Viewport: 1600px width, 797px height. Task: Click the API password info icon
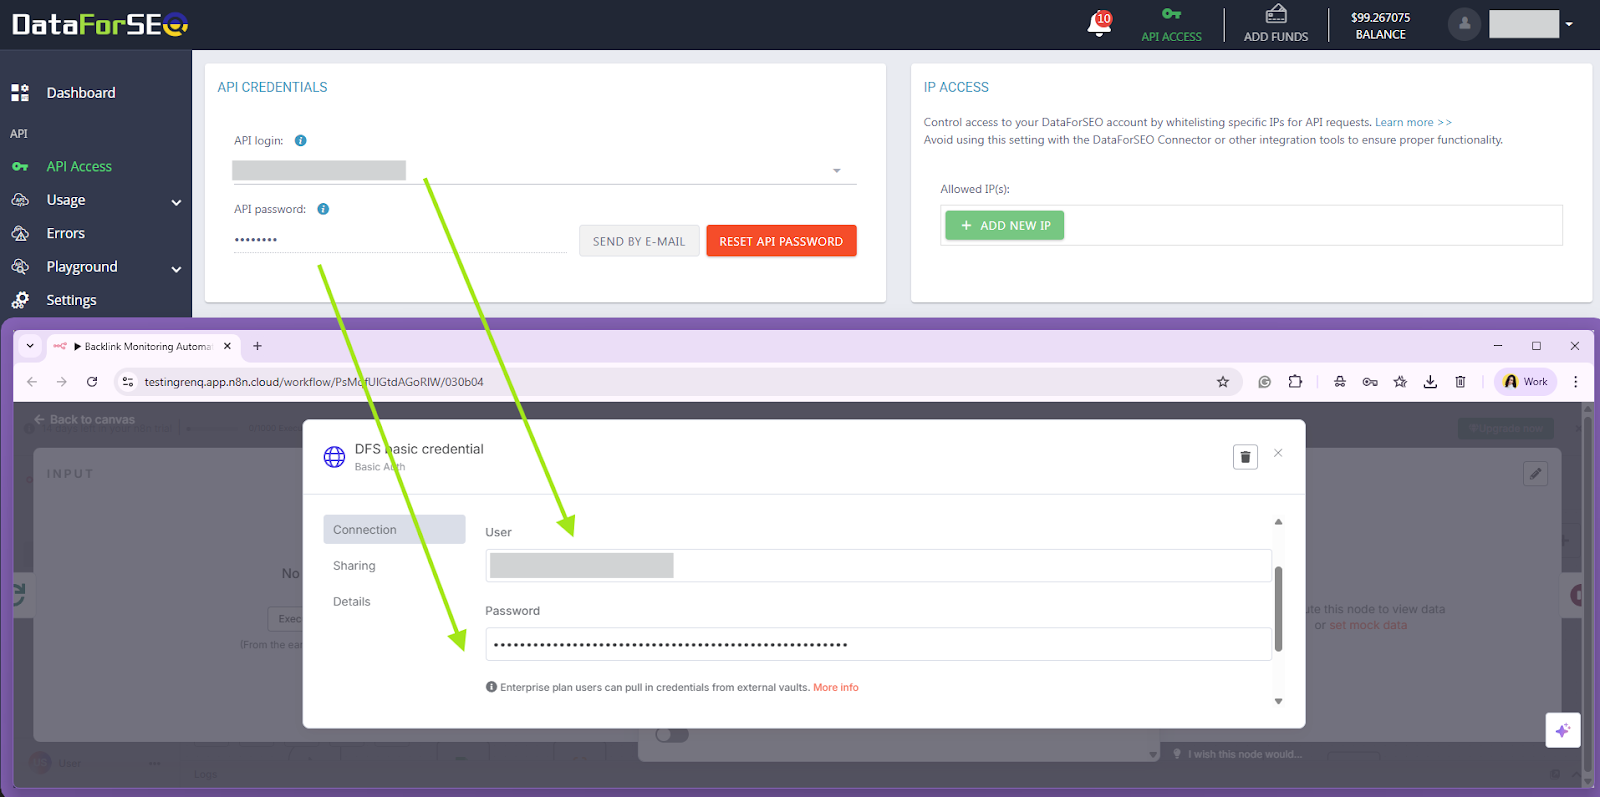tap(323, 209)
